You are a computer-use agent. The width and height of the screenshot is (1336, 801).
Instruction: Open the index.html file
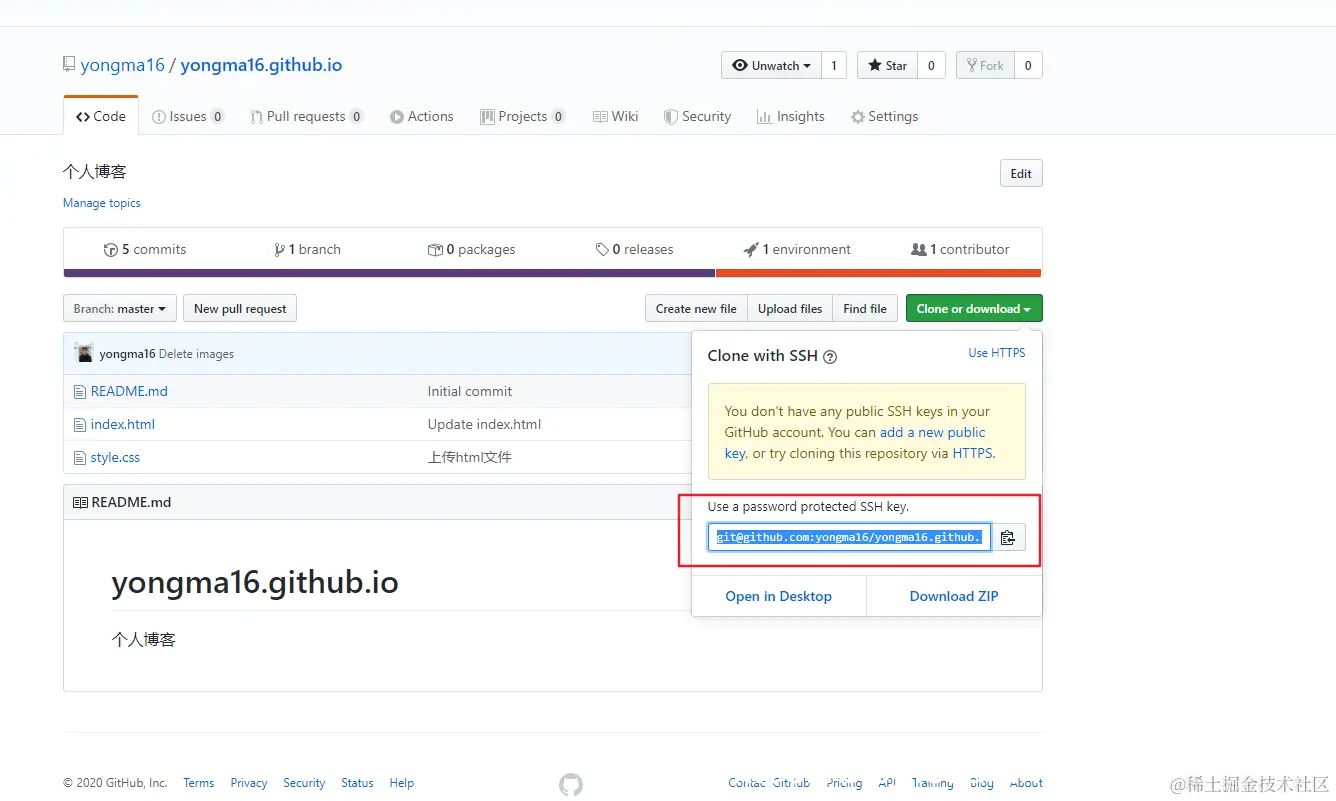[x=123, y=424]
